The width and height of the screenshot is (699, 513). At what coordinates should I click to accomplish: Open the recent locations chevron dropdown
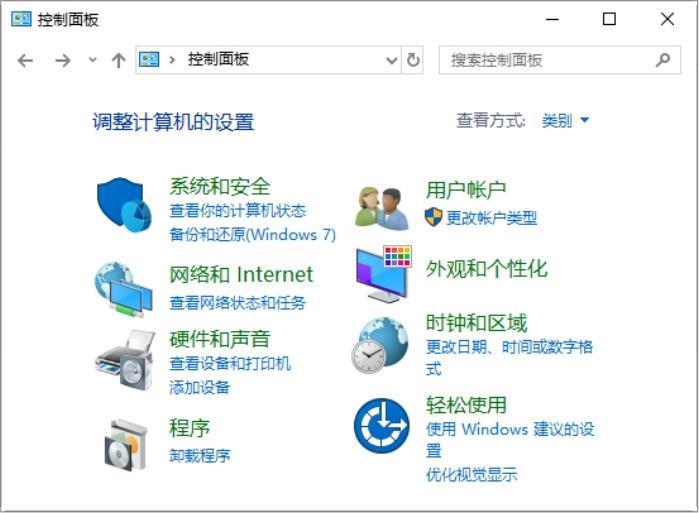coord(92,60)
